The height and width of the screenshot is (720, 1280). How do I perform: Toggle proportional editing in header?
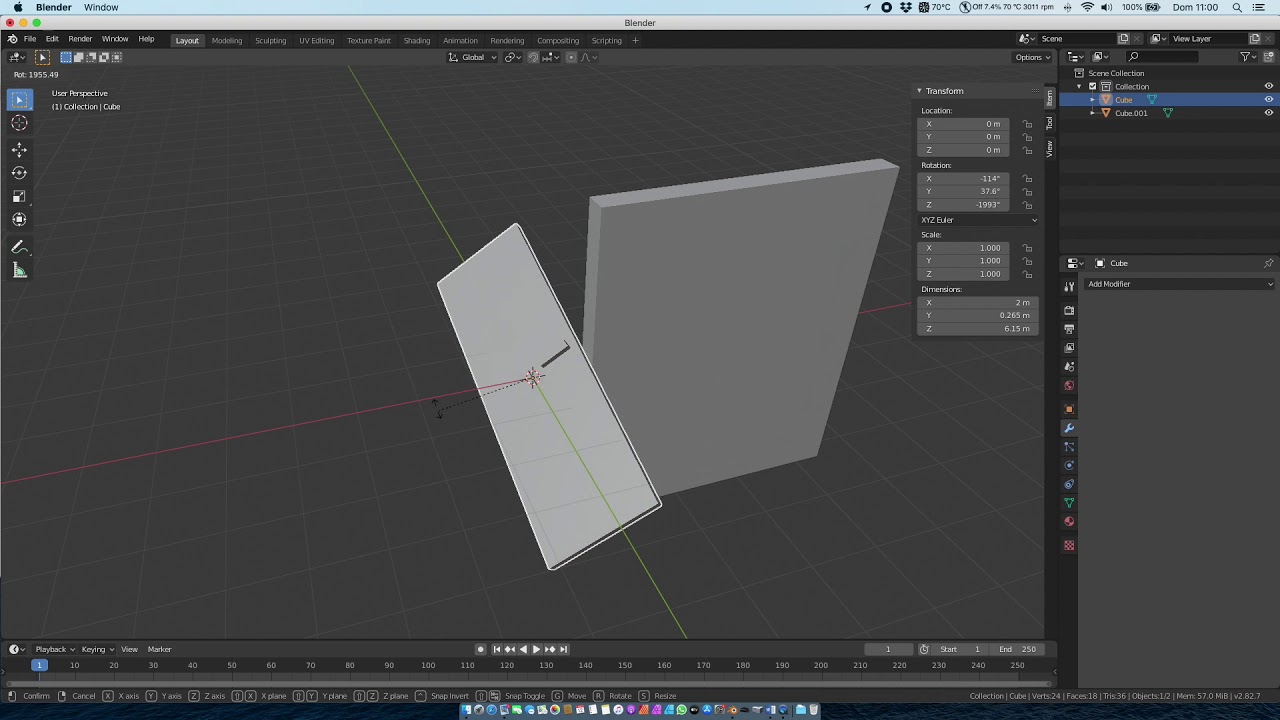click(571, 57)
